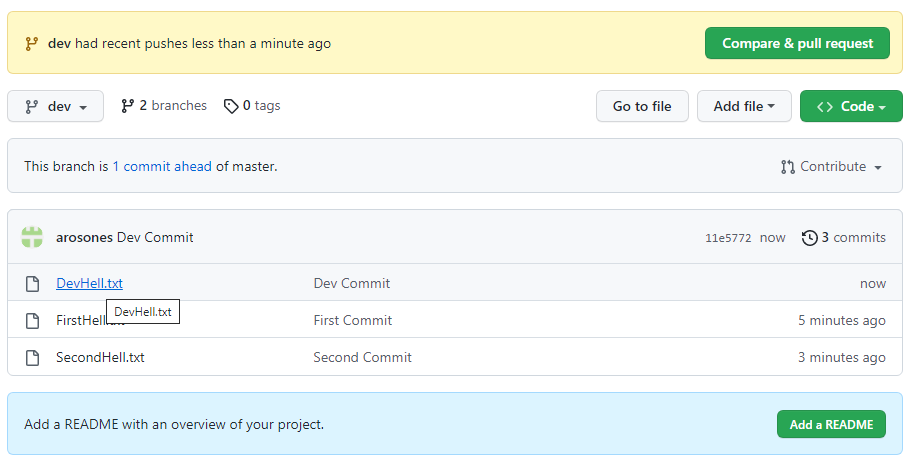Image resolution: width=916 pixels, height=472 pixels.
Task: Expand the Contribute dropdown
Action: (x=831, y=166)
